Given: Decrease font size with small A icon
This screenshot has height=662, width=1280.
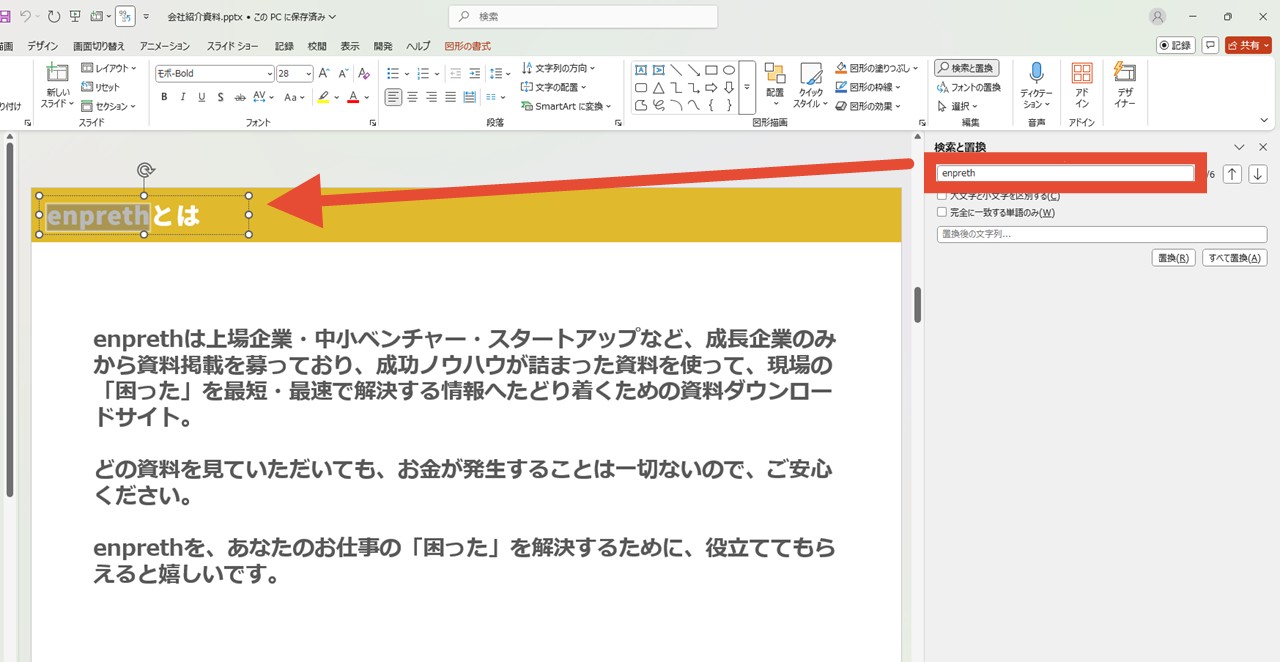Looking at the screenshot, I should click(x=344, y=74).
